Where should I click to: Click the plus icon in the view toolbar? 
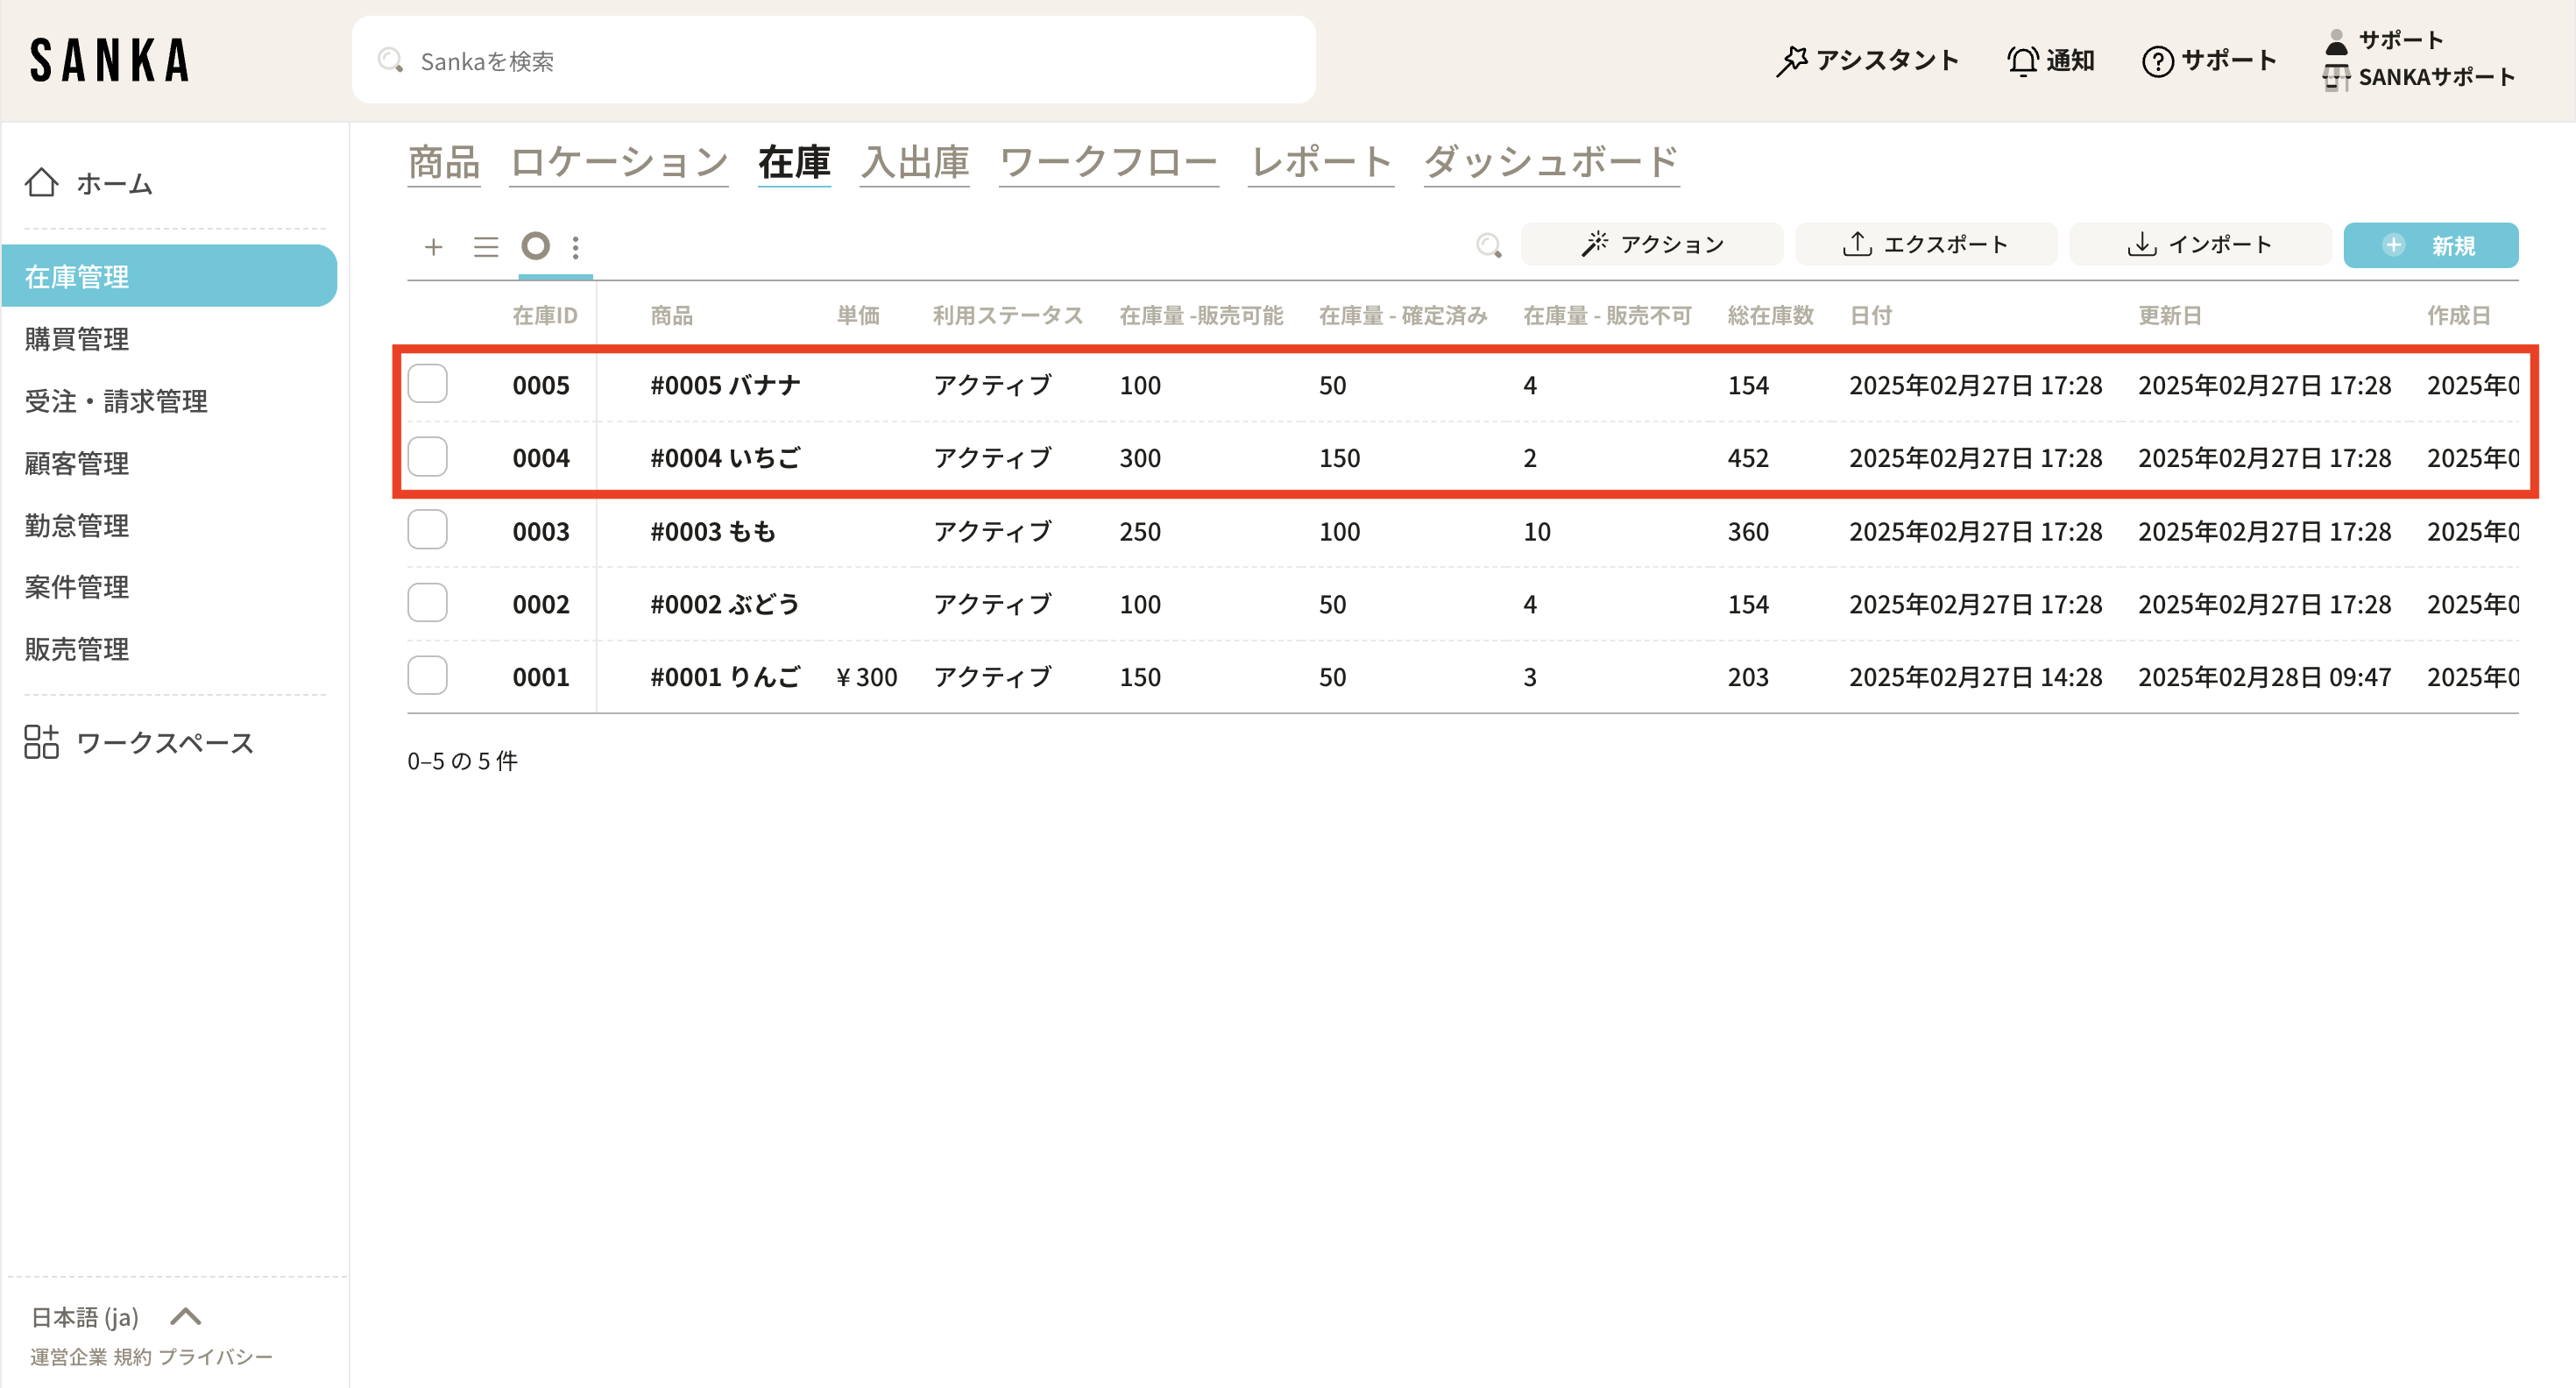click(x=433, y=247)
